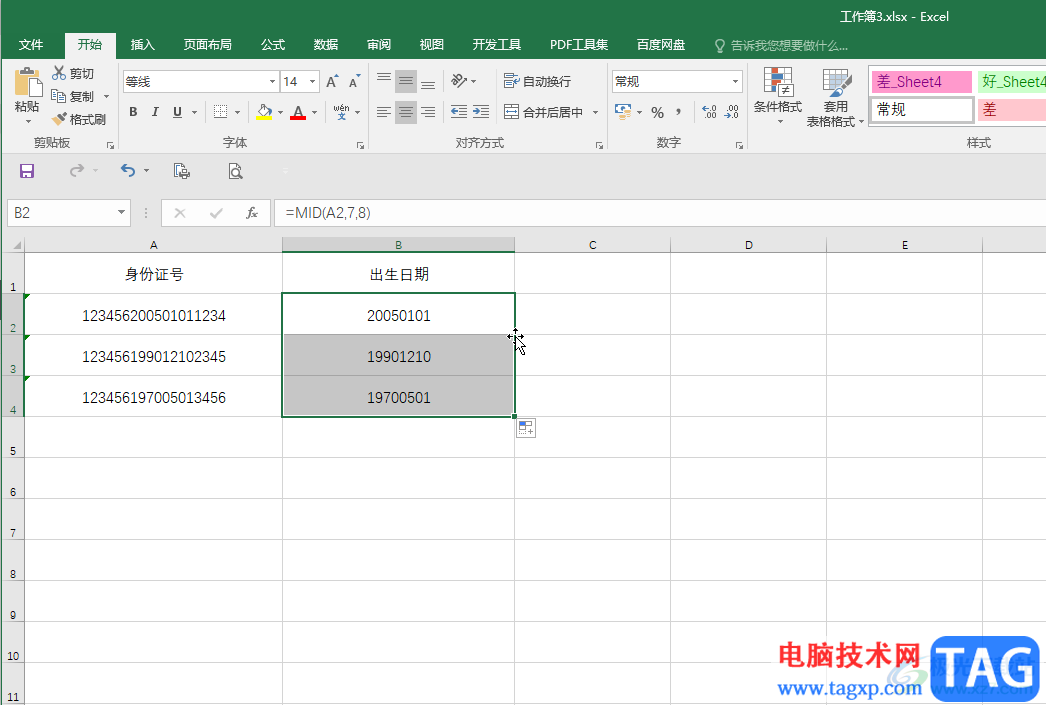
Task: Click Insert Function fx icon
Action: [x=251, y=213]
